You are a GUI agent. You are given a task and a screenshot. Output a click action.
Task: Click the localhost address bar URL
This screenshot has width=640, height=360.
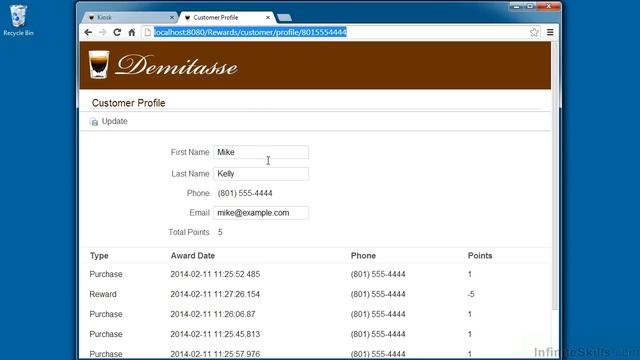coord(250,32)
